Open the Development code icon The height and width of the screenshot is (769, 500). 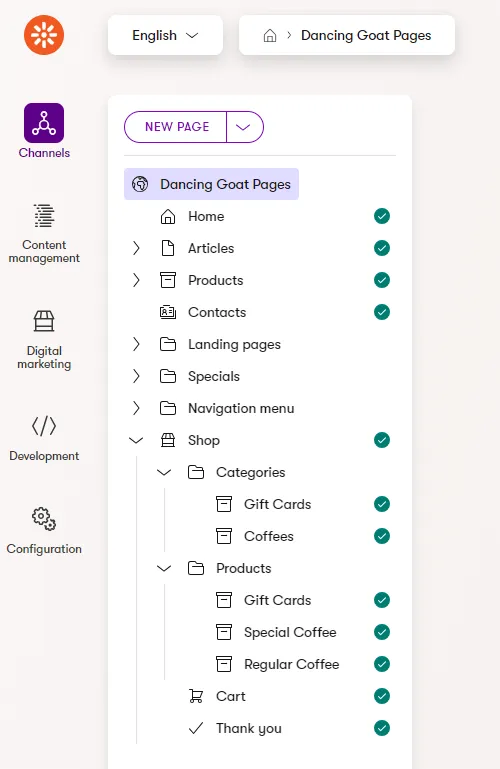tap(44, 426)
